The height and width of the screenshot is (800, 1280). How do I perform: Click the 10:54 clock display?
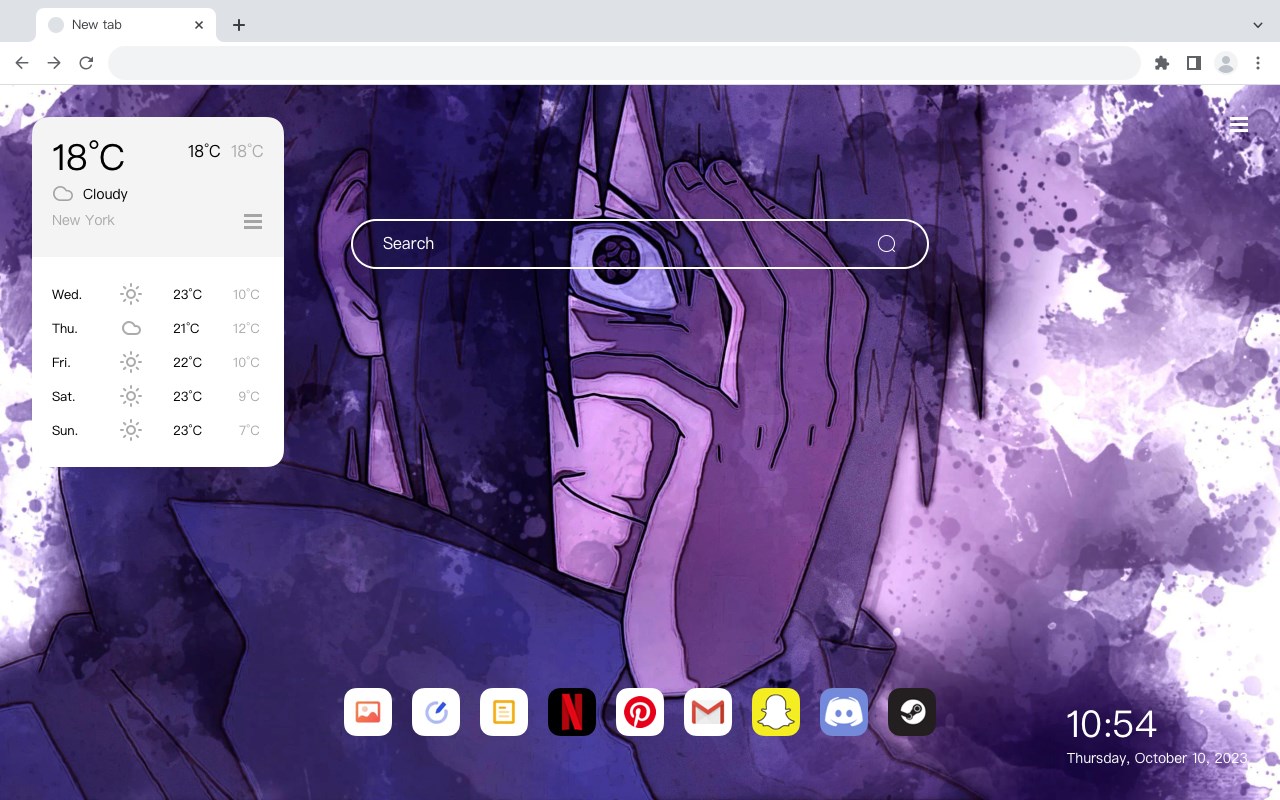point(1111,724)
